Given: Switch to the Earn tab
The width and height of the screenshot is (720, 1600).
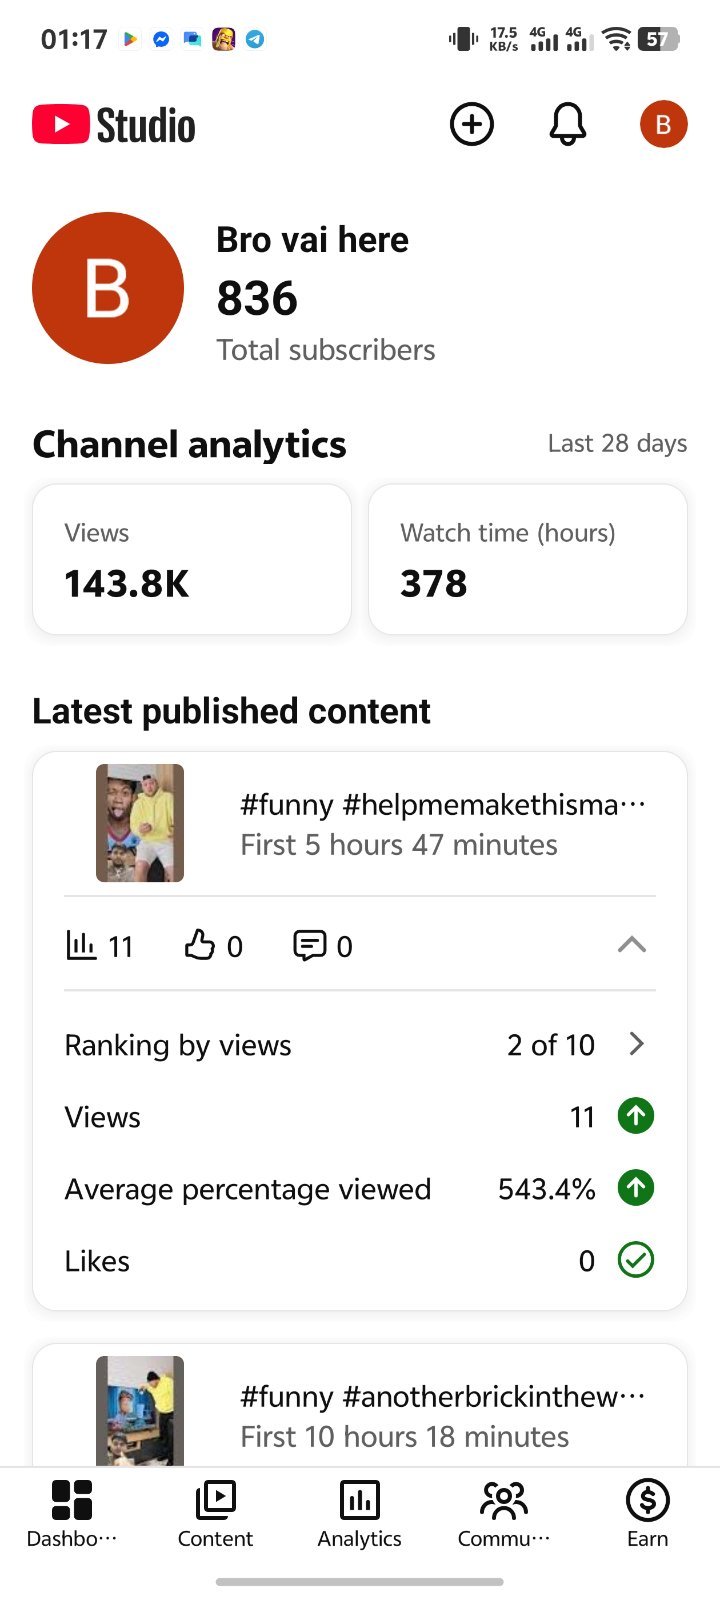Looking at the screenshot, I should 648,1514.
